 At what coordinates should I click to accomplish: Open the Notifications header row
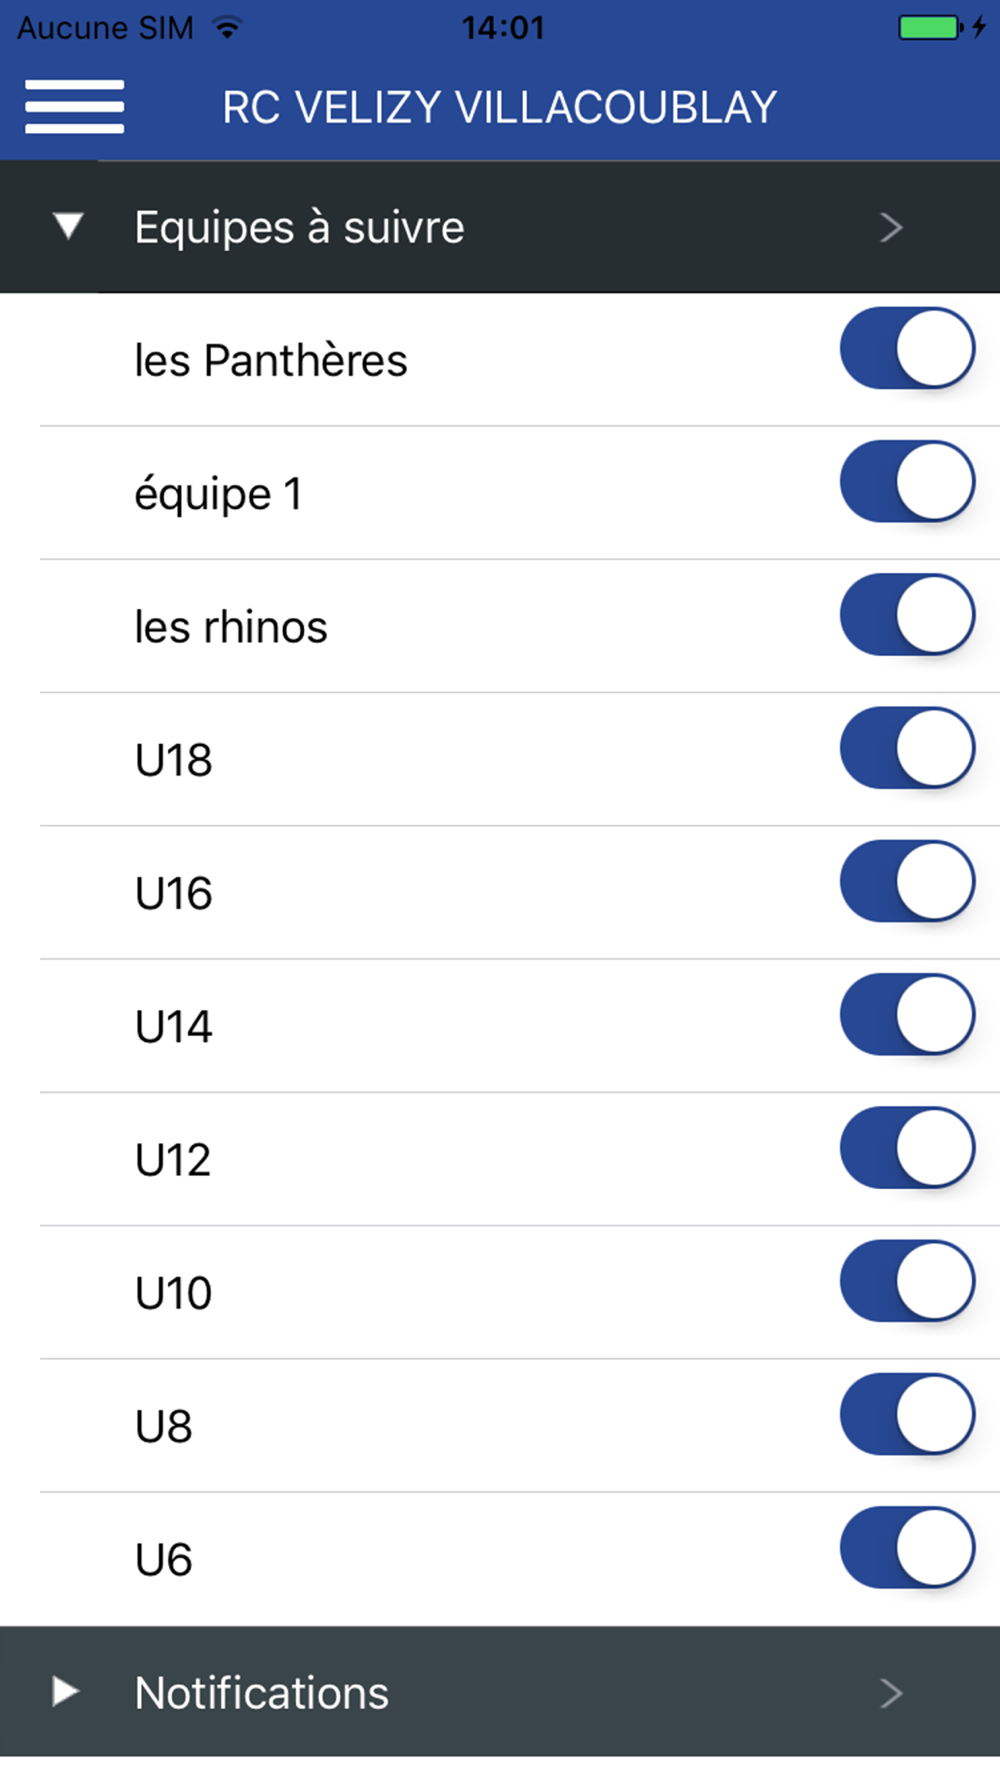pyautogui.click(x=500, y=1691)
